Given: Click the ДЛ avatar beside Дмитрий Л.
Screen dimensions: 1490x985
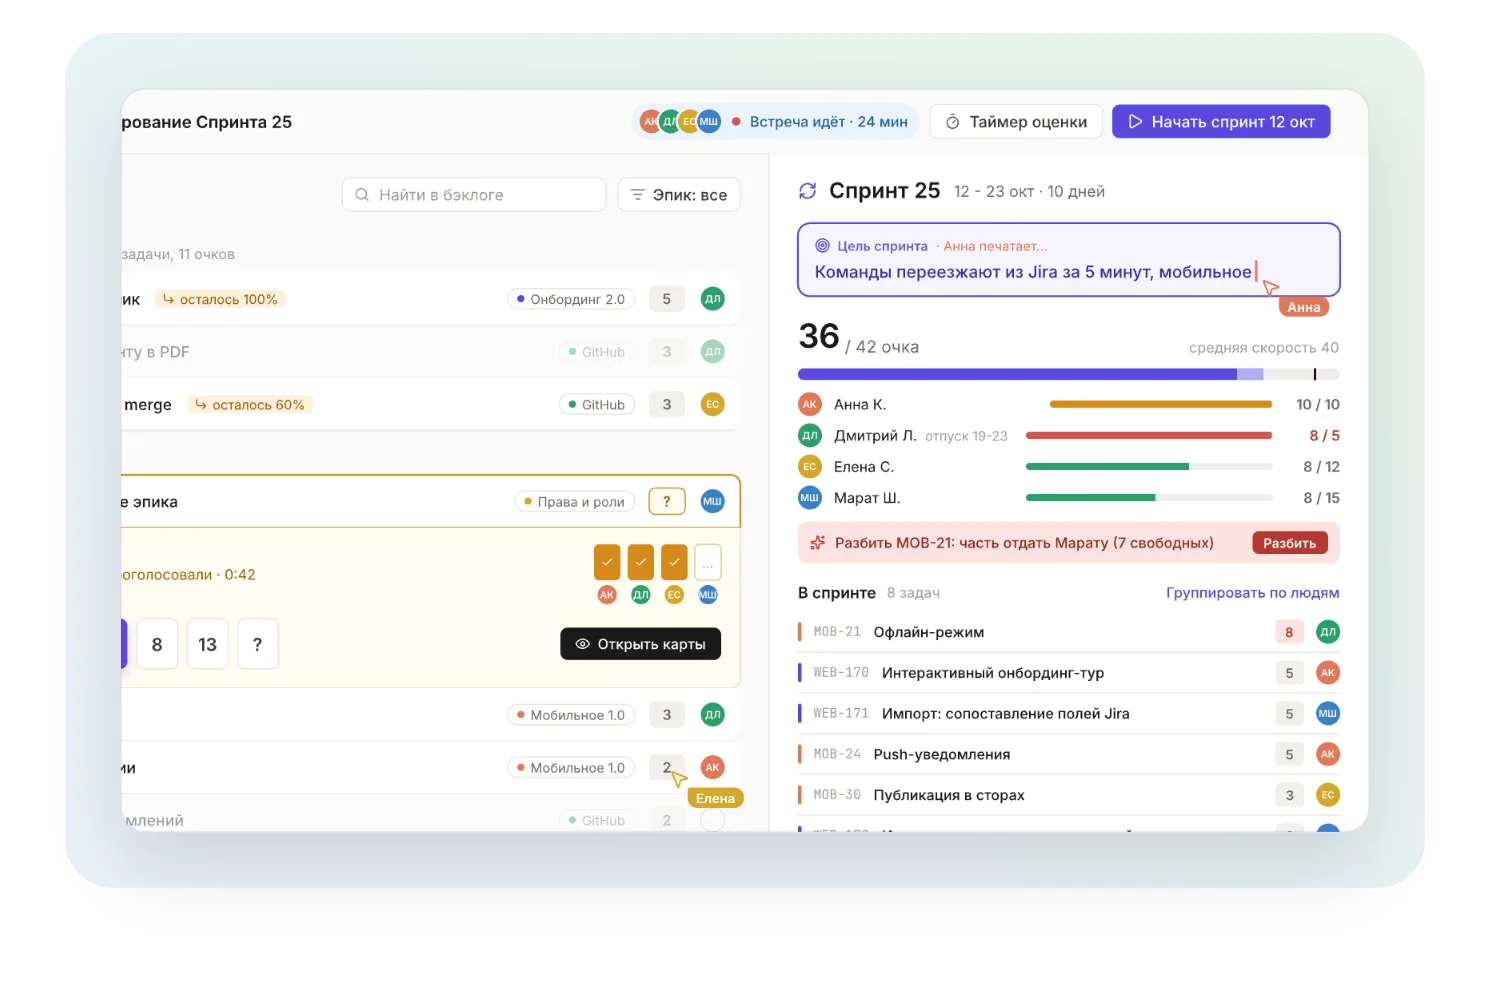Looking at the screenshot, I should tap(810, 436).
